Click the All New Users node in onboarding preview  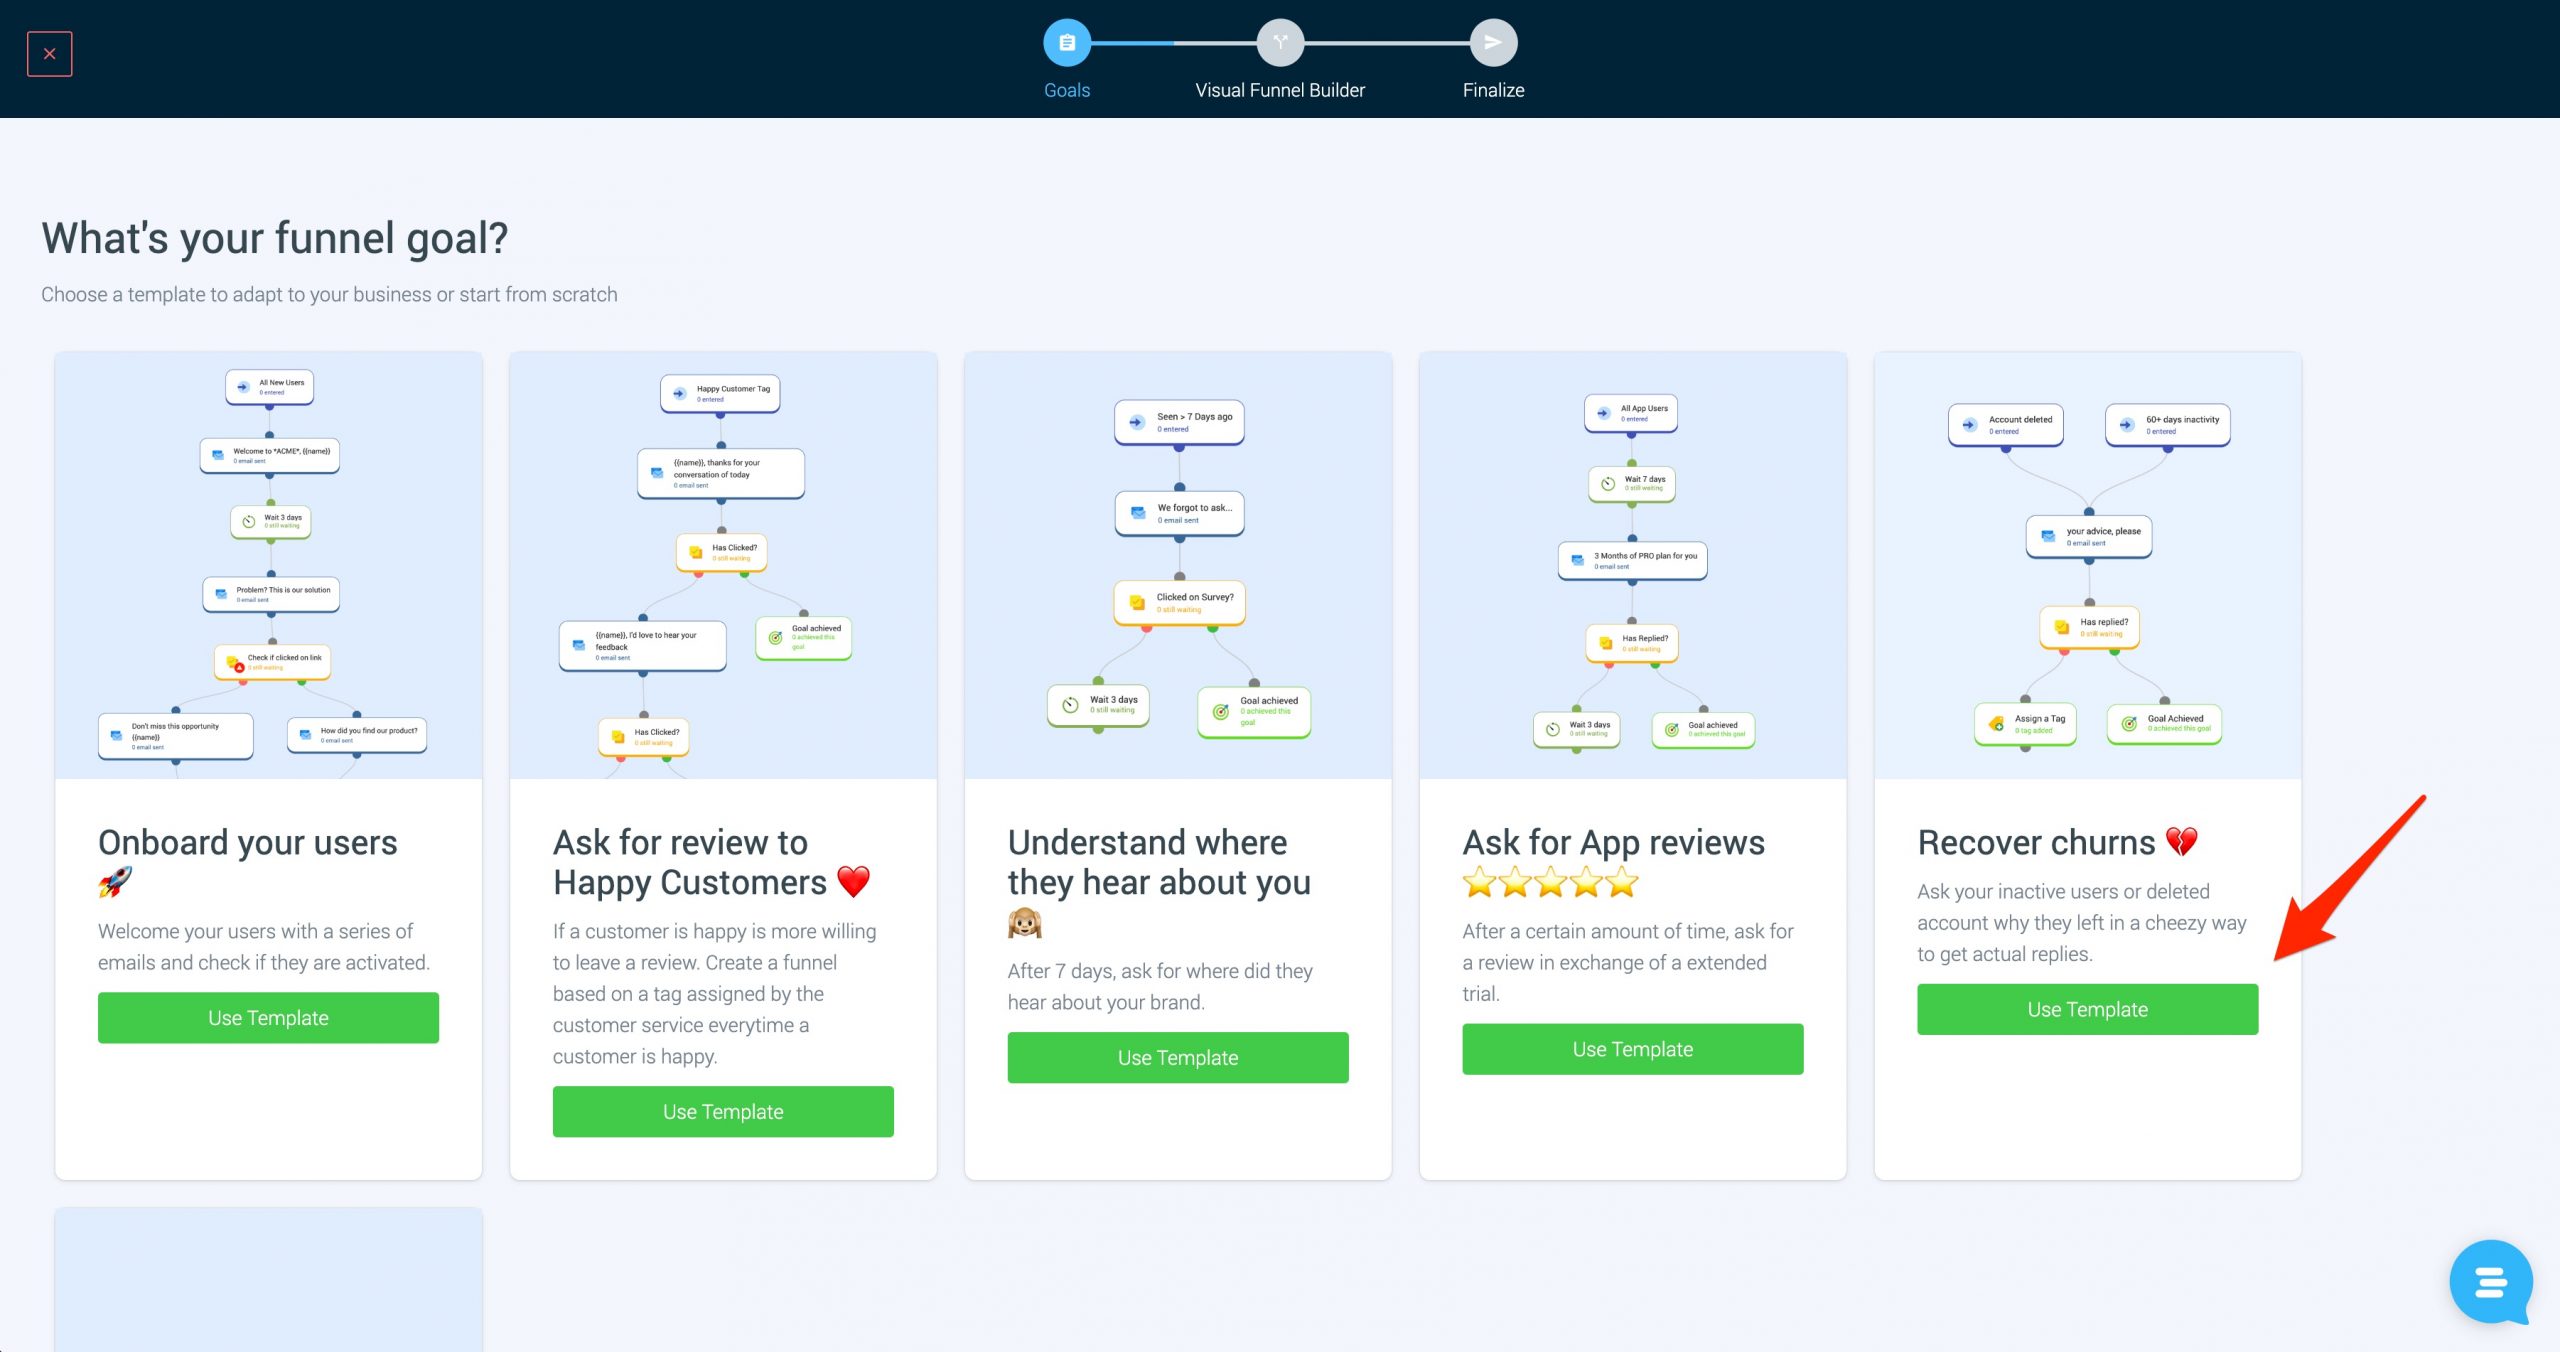[270, 387]
